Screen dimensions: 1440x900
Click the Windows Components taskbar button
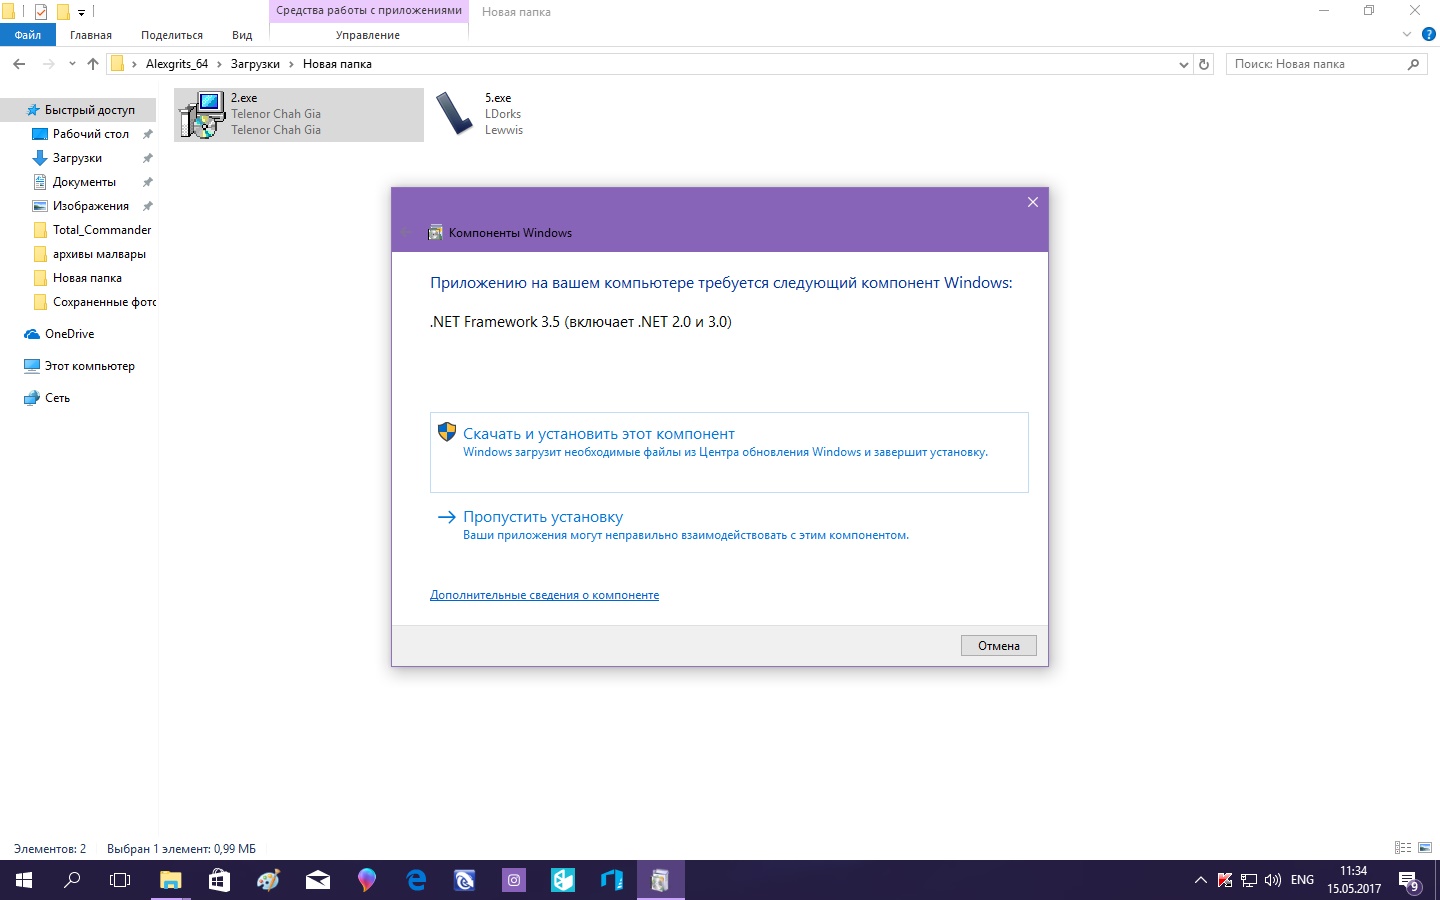[x=661, y=880]
